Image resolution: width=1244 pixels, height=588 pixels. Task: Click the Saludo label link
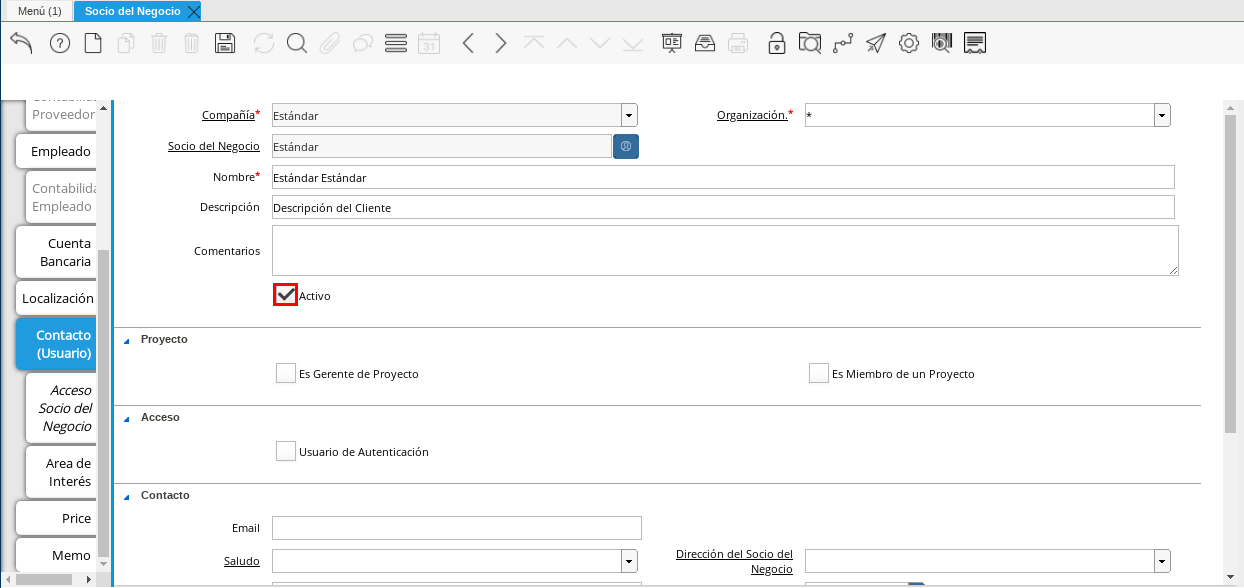click(242, 561)
